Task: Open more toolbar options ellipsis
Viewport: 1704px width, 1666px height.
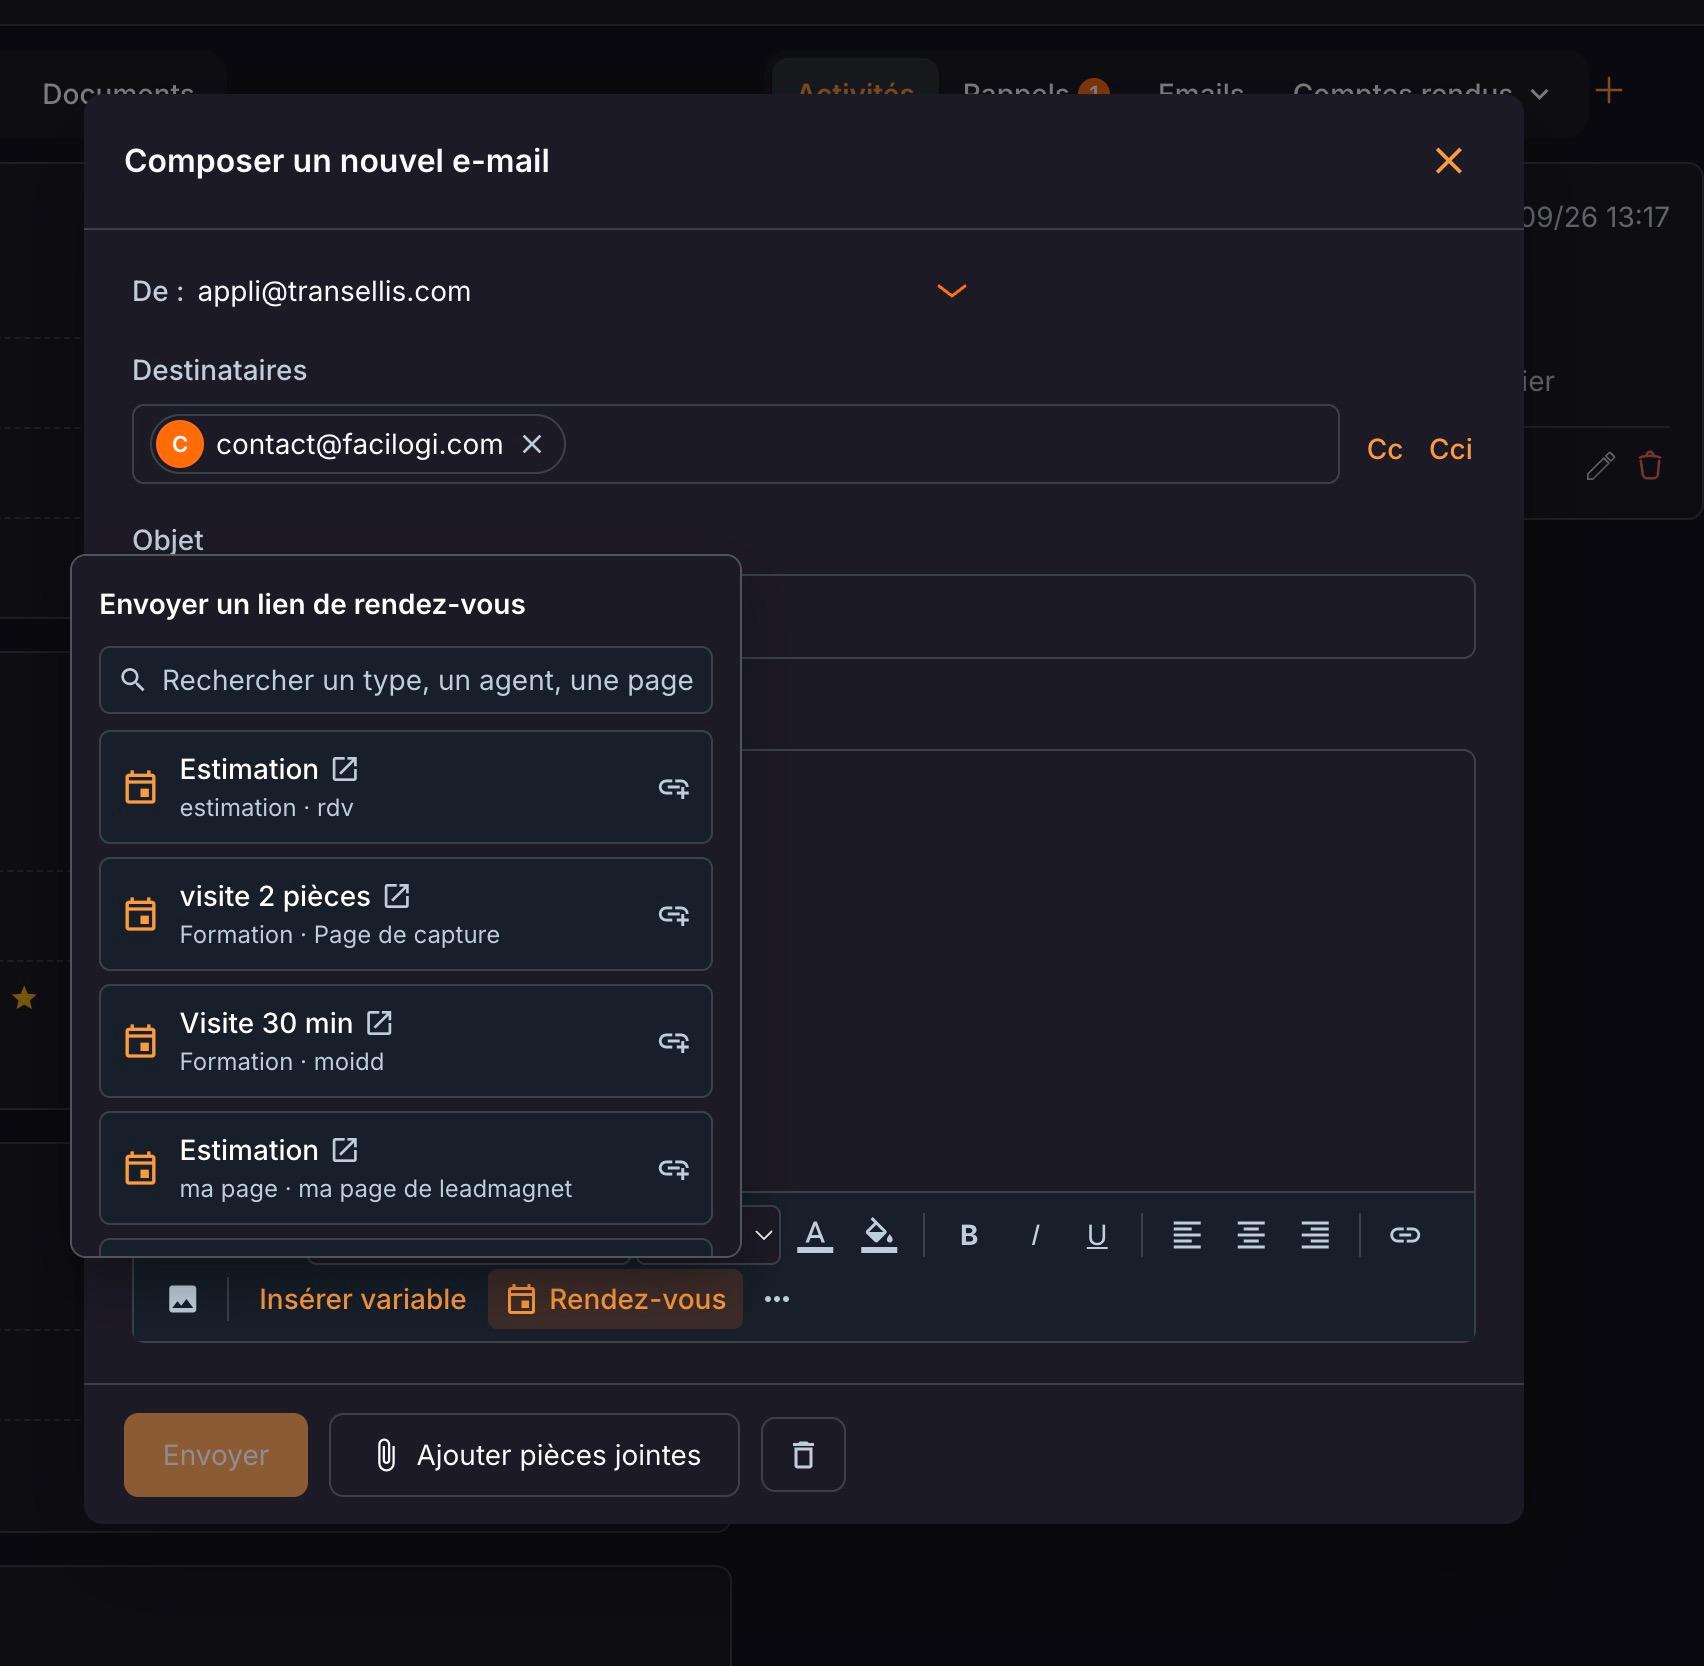Action: click(776, 1299)
